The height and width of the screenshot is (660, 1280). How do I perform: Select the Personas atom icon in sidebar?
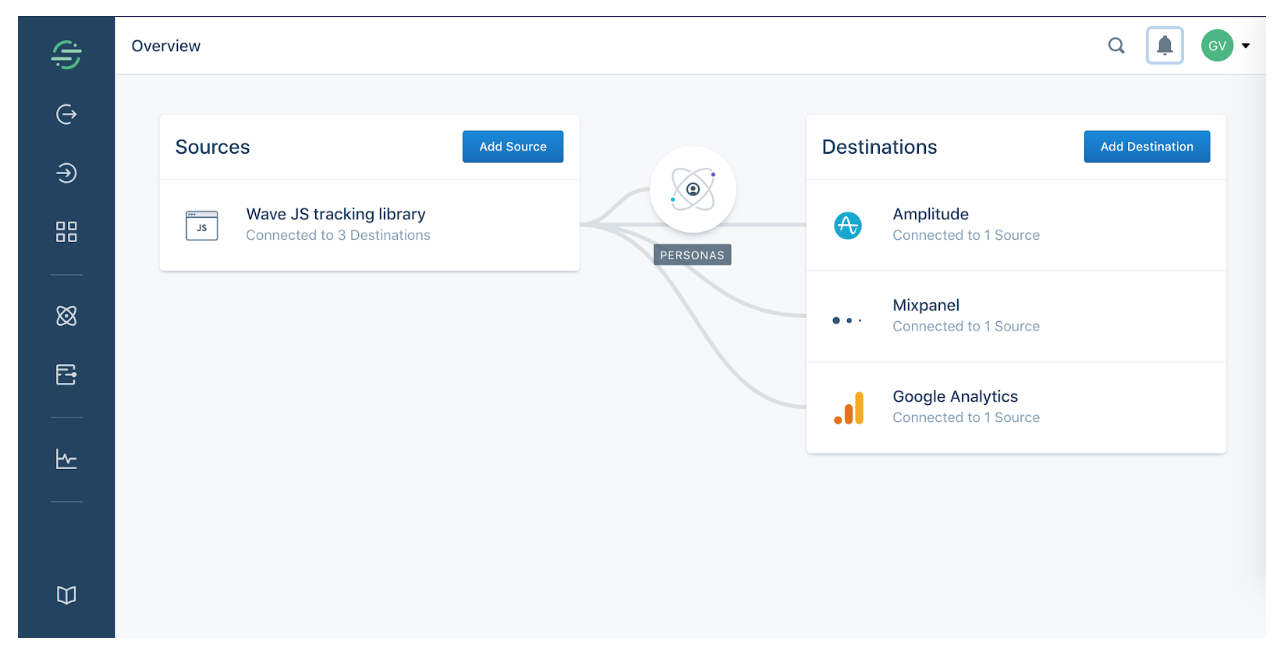click(x=66, y=316)
